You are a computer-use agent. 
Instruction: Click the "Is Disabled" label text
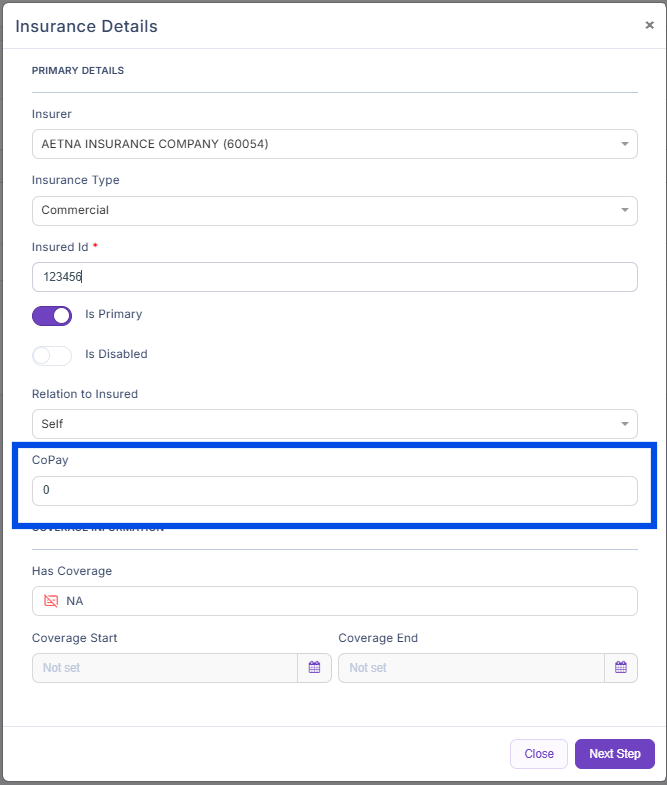tap(116, 354)
